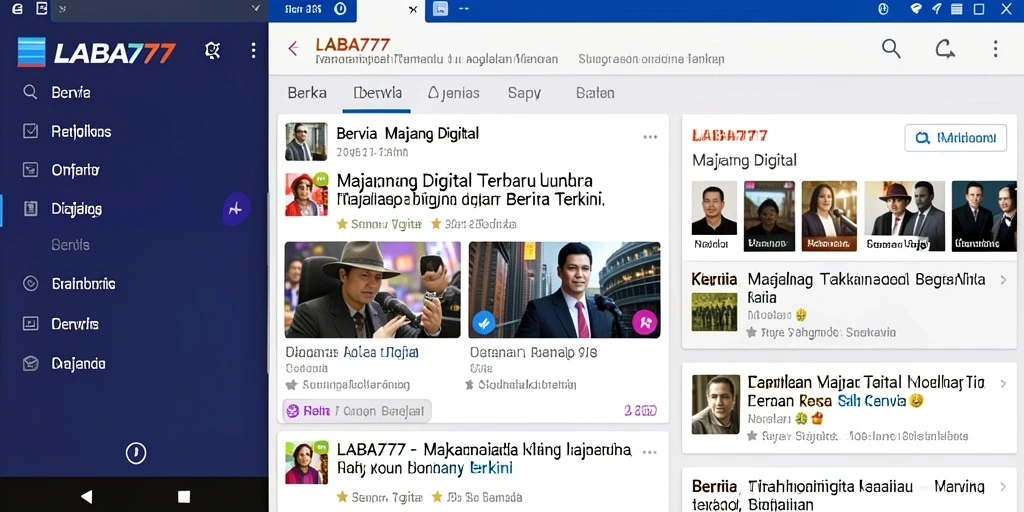Click the green thumbnail under Kertiia
This screenshot has width=1024, height=512.
coord(714,311)
